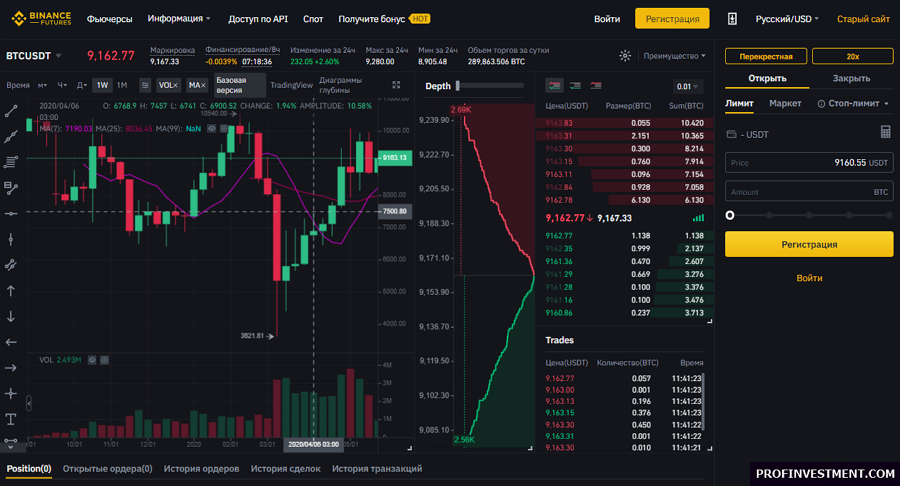Click the order amount percentage slider handle
This screenshot has height=486, width=900.
[x=730, y=215]
